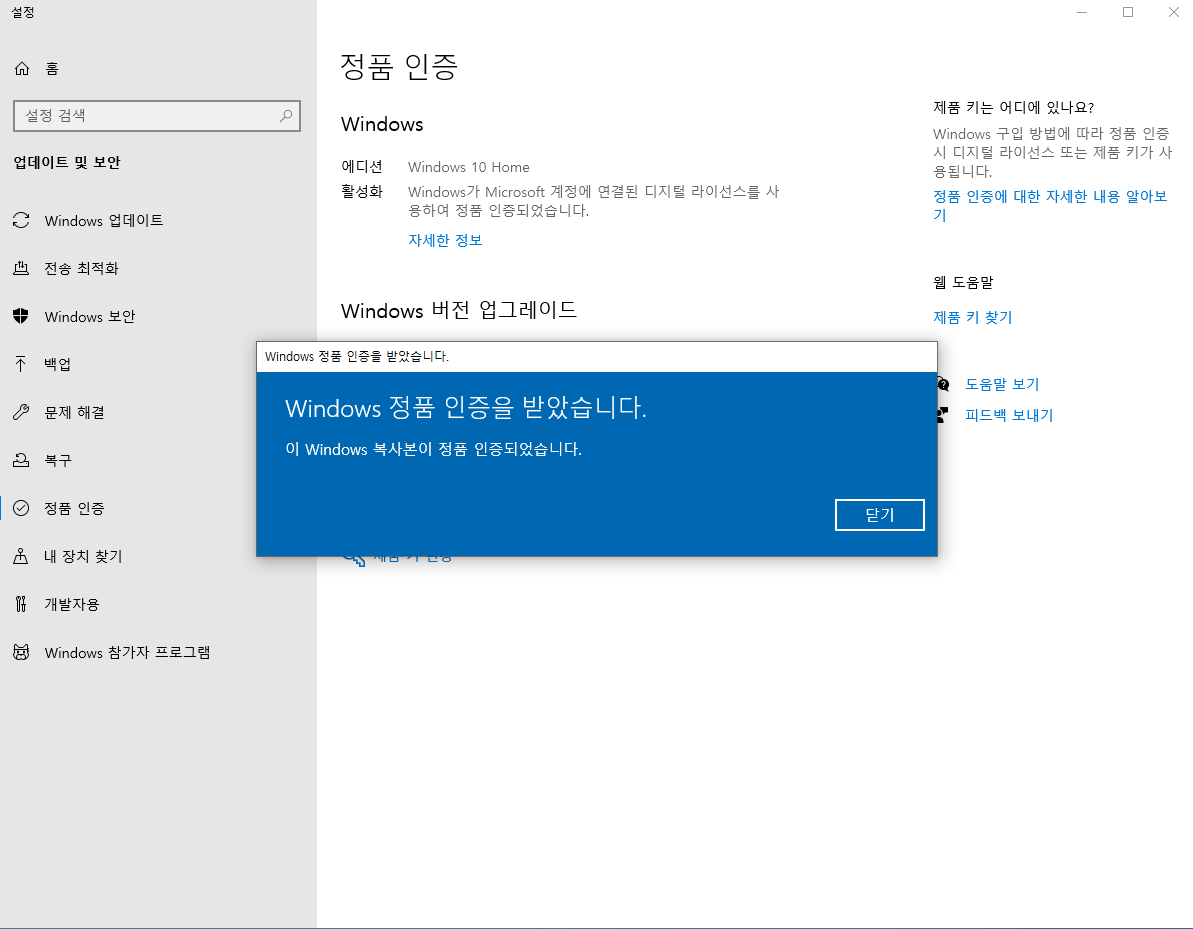The image size is (1193, 929).
Task: Open 내 장치 찾기 page
Action: (128, 556)
